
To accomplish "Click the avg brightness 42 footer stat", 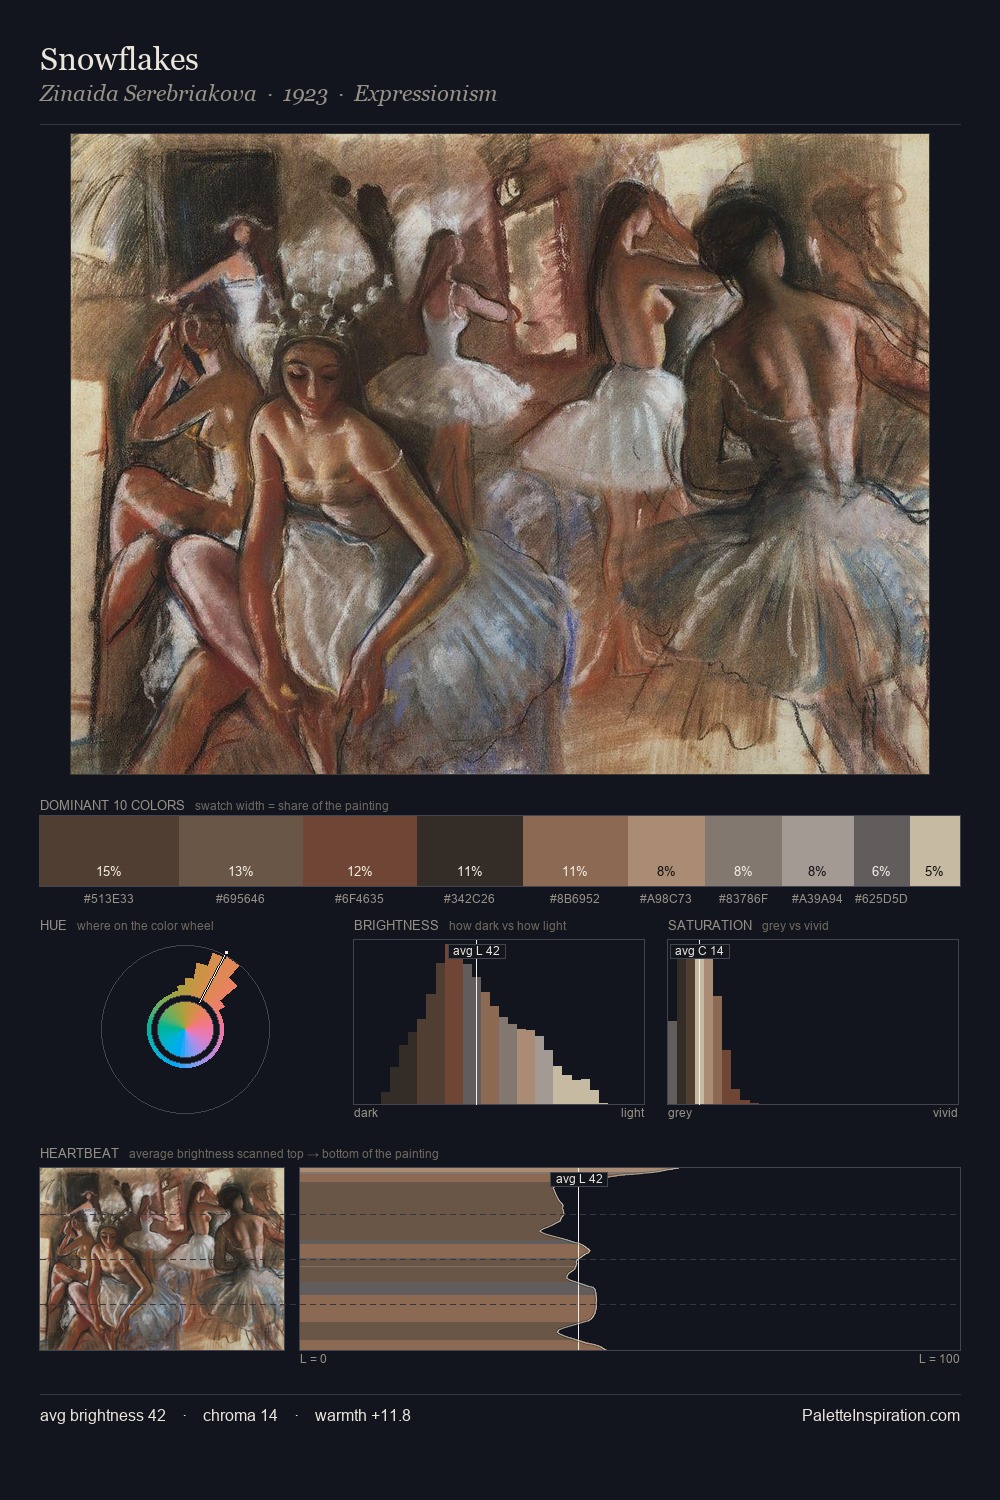I will point(103,1415).
